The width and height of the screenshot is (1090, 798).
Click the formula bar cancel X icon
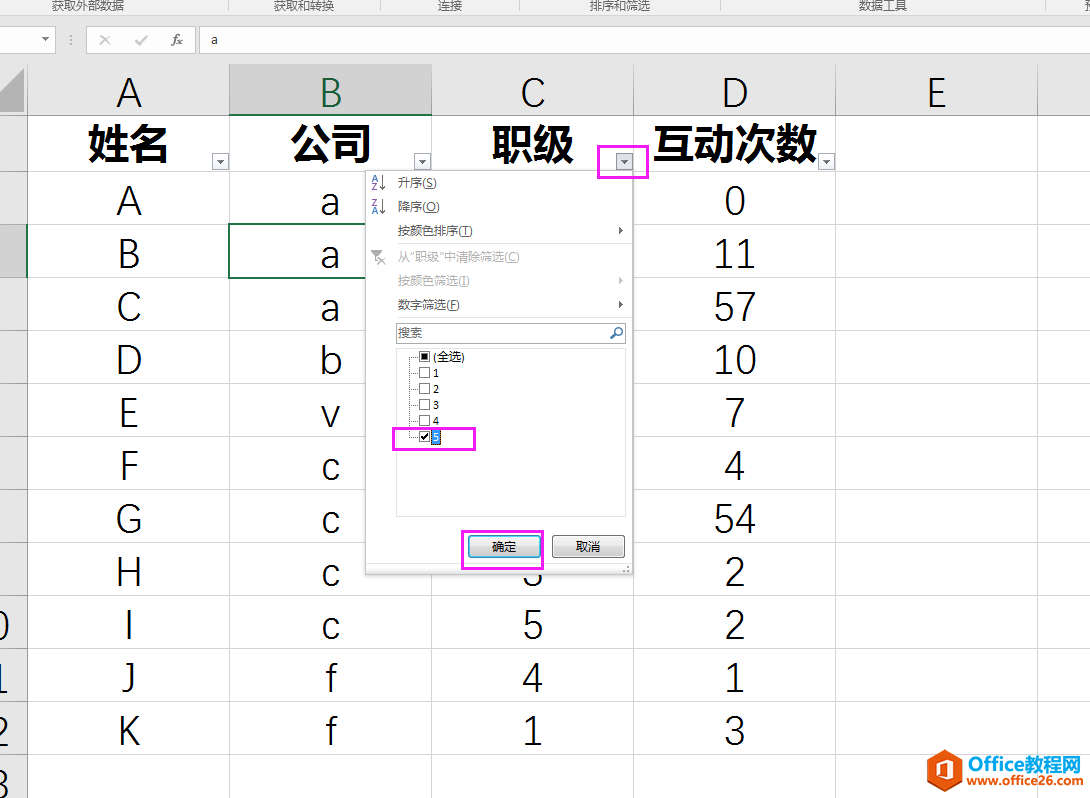105,40
